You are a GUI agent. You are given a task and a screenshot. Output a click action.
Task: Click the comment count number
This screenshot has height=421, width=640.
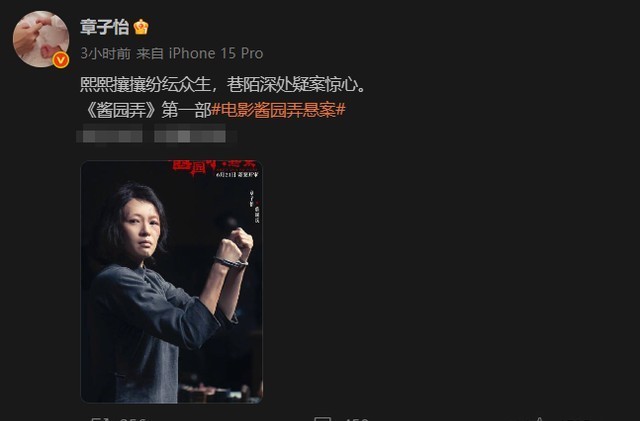click(356, 419)
